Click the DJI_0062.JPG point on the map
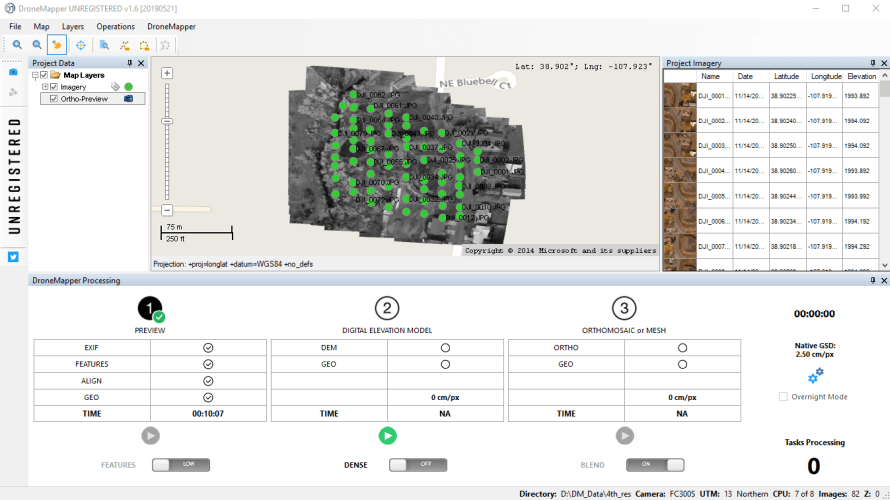890x500 pixels. (353, 95)
